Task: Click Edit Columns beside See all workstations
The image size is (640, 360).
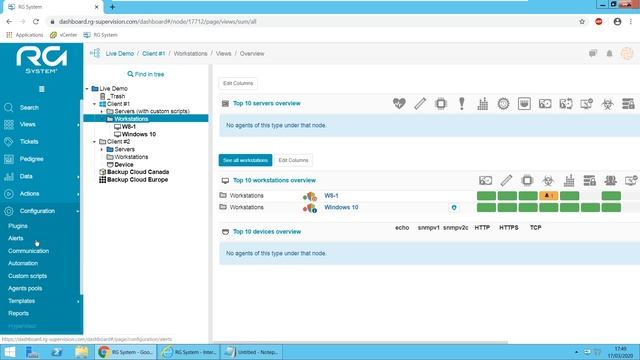Action: 293,160
